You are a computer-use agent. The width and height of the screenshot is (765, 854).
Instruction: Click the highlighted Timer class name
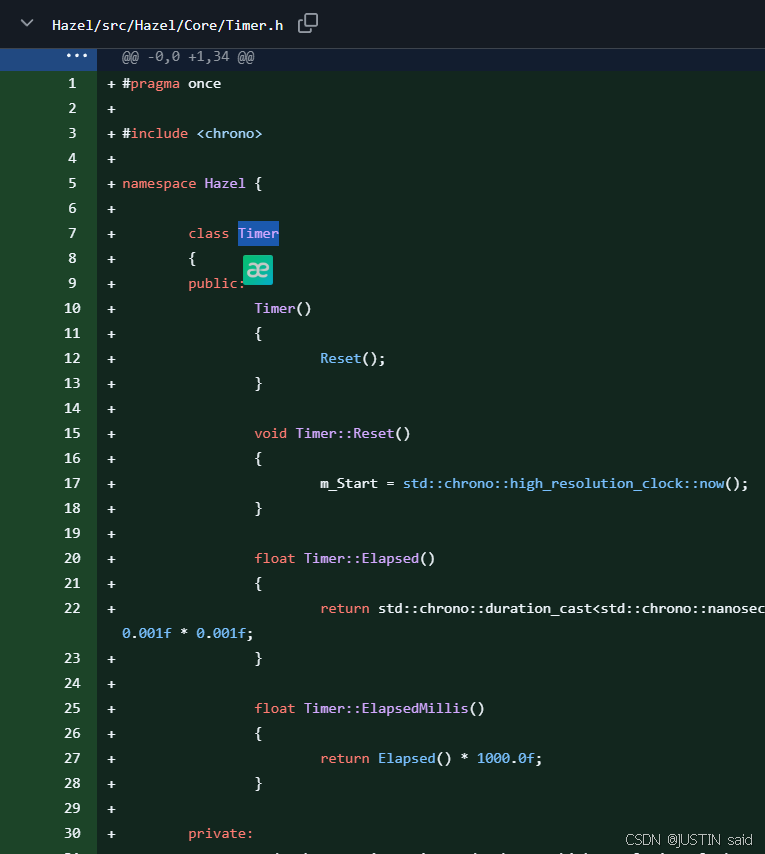(258, 233)
